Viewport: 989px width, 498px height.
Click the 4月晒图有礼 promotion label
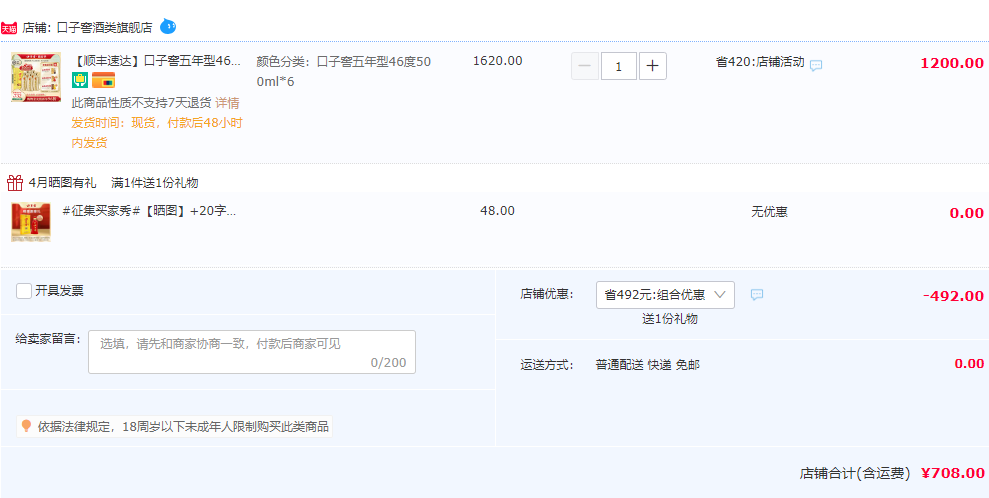pos(62,183)
